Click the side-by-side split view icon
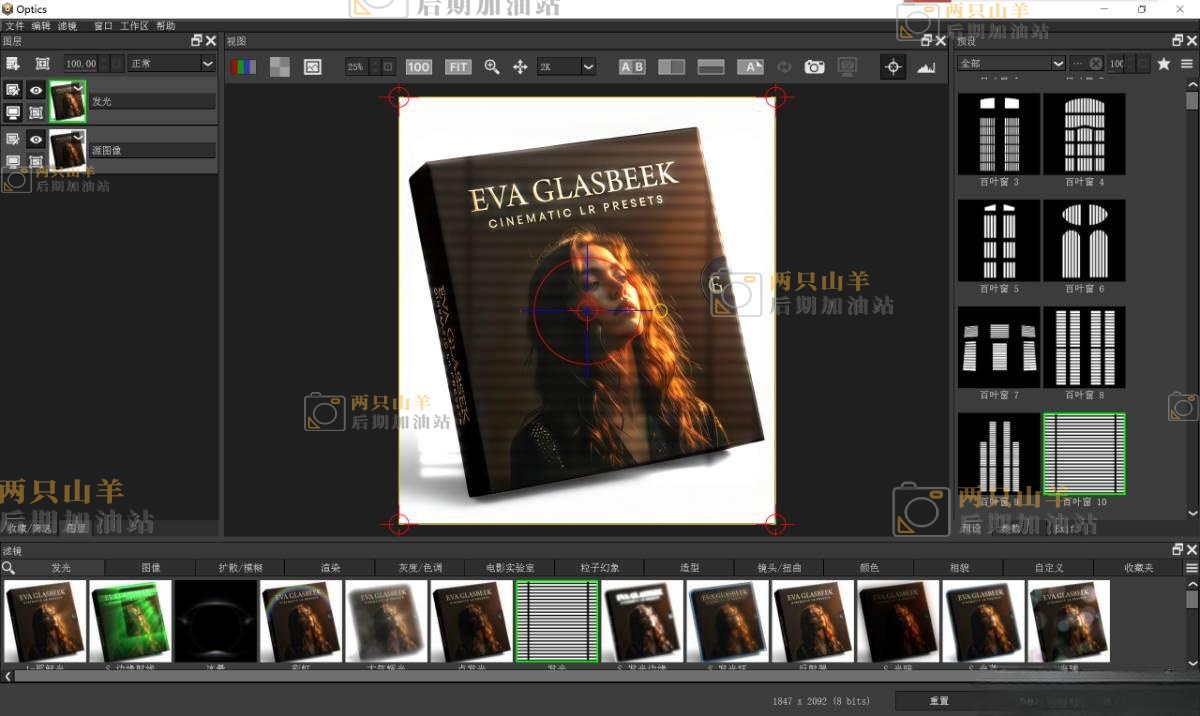 pyautogui.click(x=671, y=67)
